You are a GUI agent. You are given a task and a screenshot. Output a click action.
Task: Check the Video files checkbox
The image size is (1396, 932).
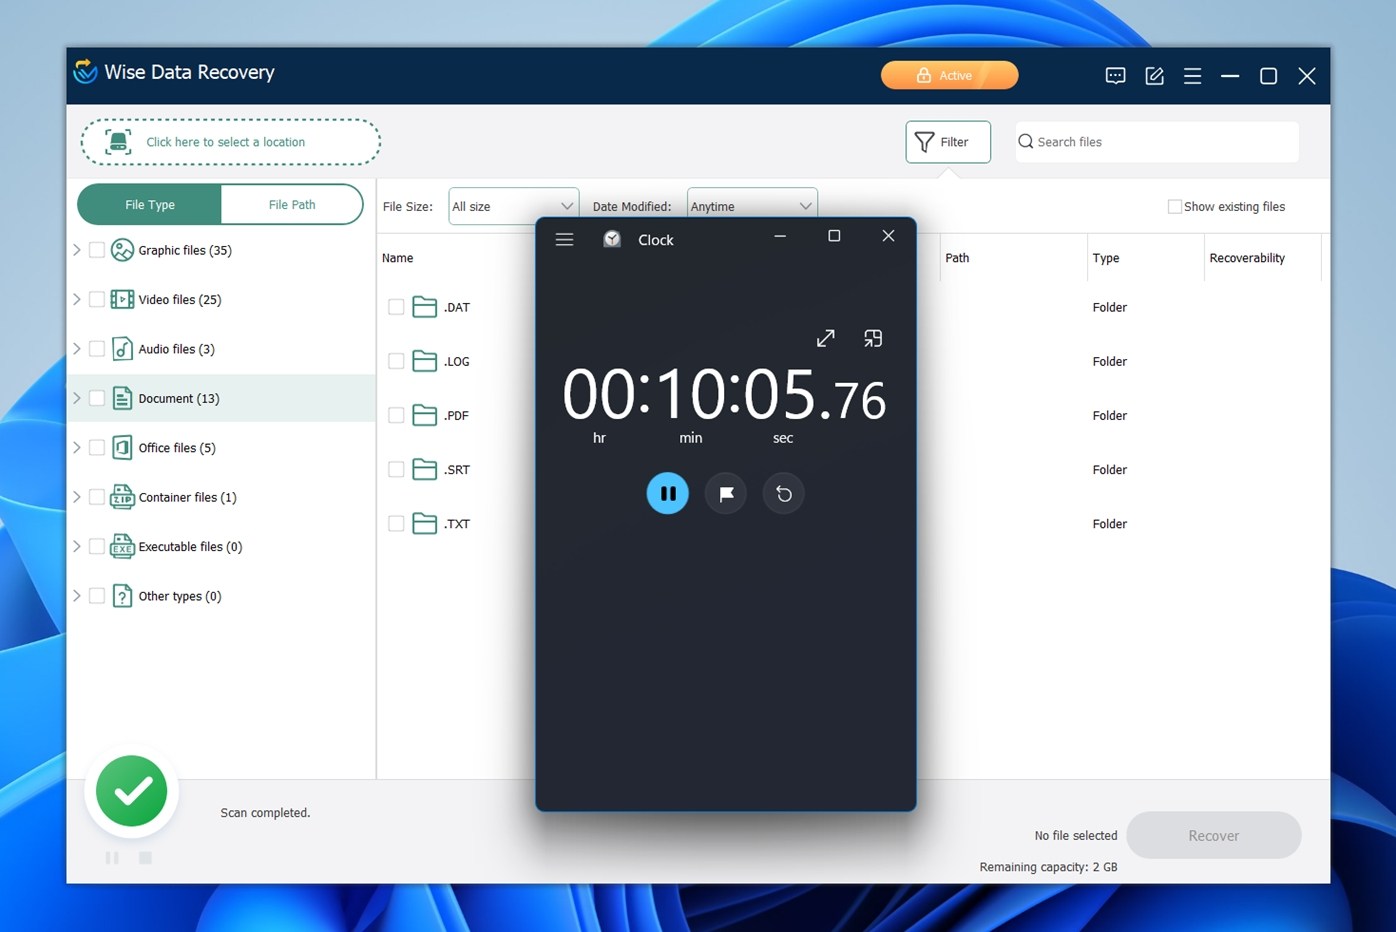coord(97,299)
